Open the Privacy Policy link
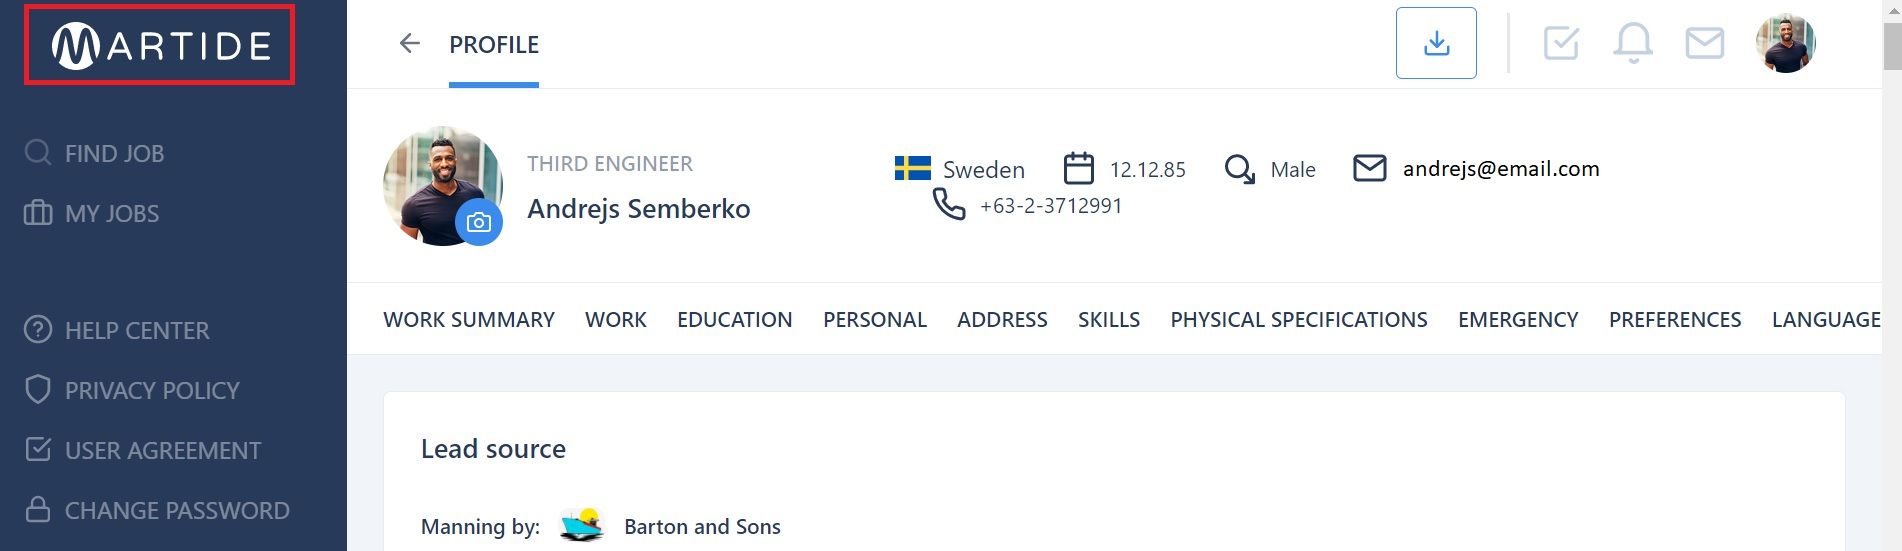 pyautogui.click(x=132, y=390)
